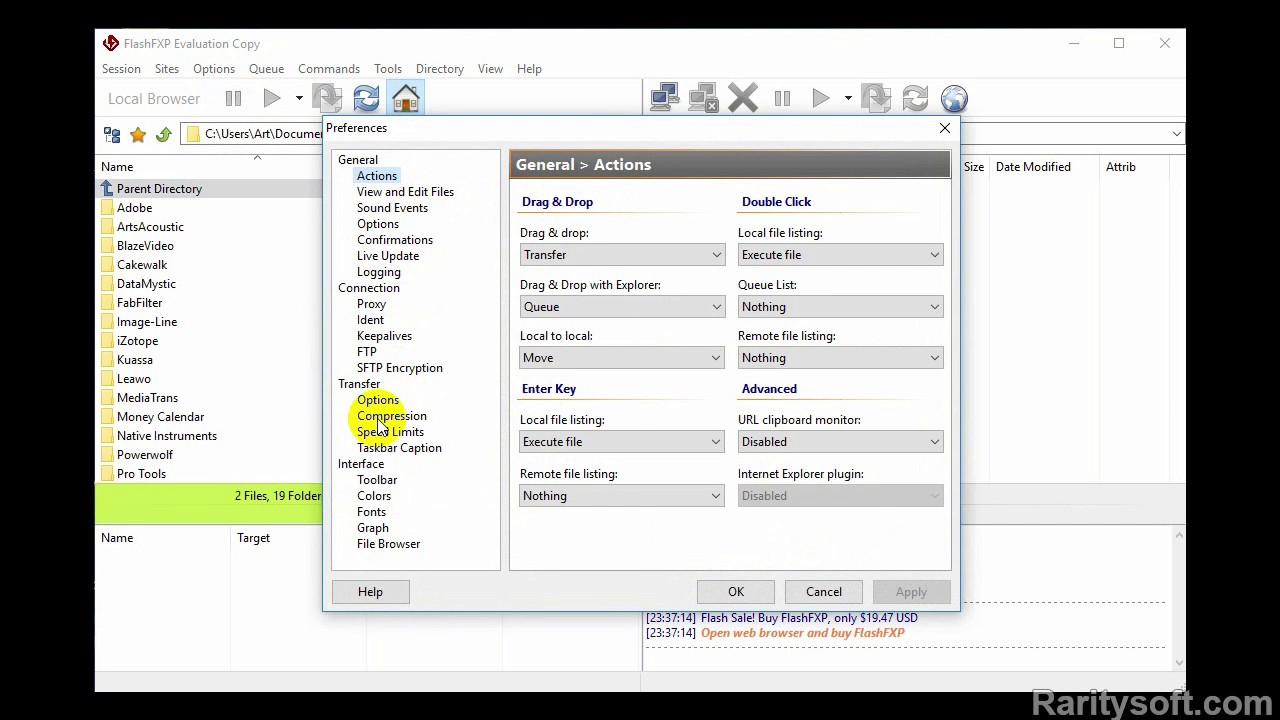The image size is (1280, 720).
Task: Click the right pane transfer queue icon
Action: coord(876,98)
